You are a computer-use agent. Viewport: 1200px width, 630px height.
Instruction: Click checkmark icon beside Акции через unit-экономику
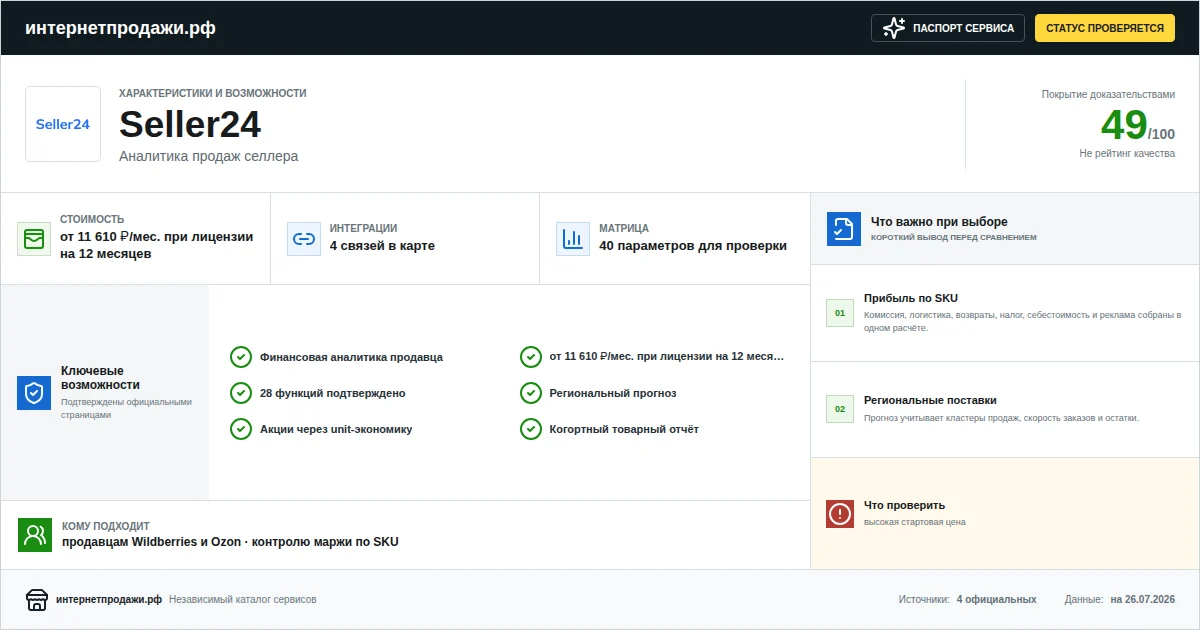(x=241, y=429)
